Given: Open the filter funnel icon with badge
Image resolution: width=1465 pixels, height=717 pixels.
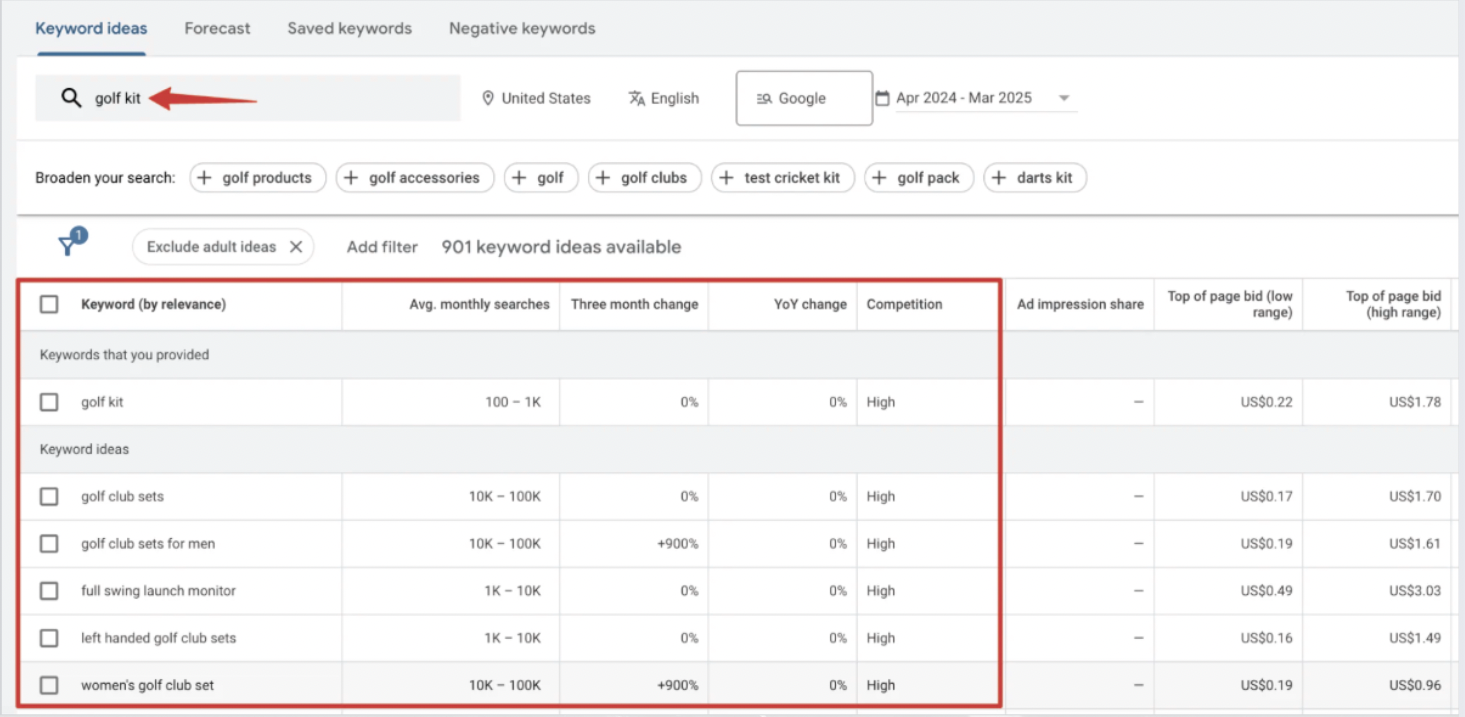Looking at the screenshot, I should pyautogui.click(x=67, y=246).
